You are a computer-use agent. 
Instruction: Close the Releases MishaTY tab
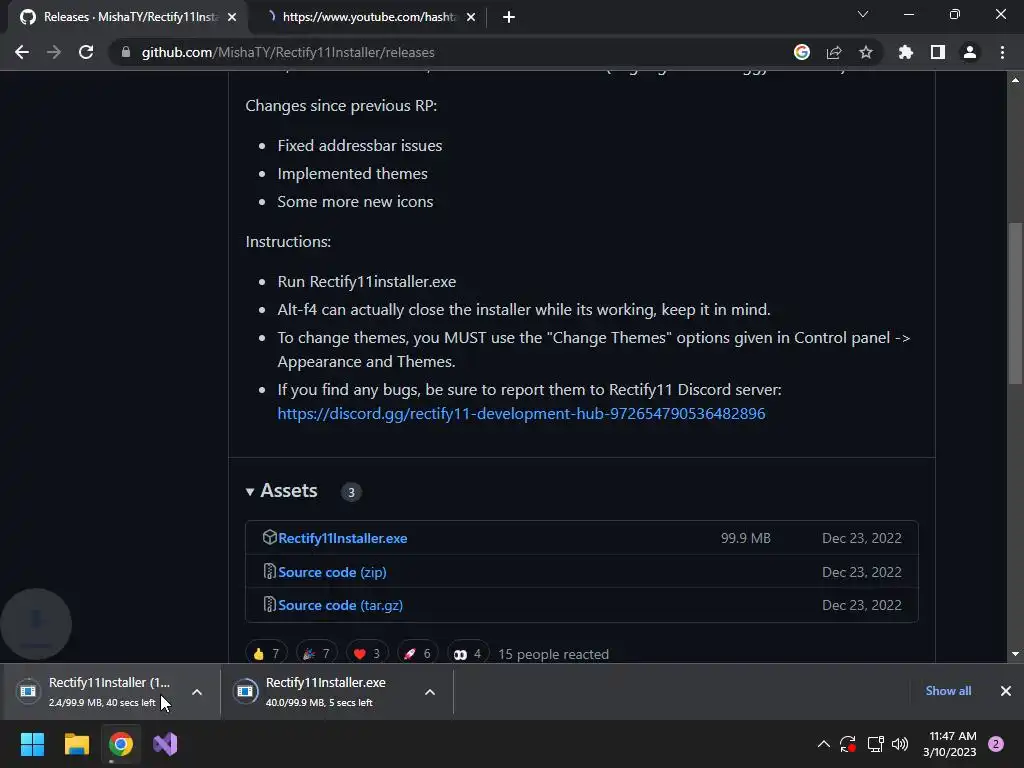point(232,17)
